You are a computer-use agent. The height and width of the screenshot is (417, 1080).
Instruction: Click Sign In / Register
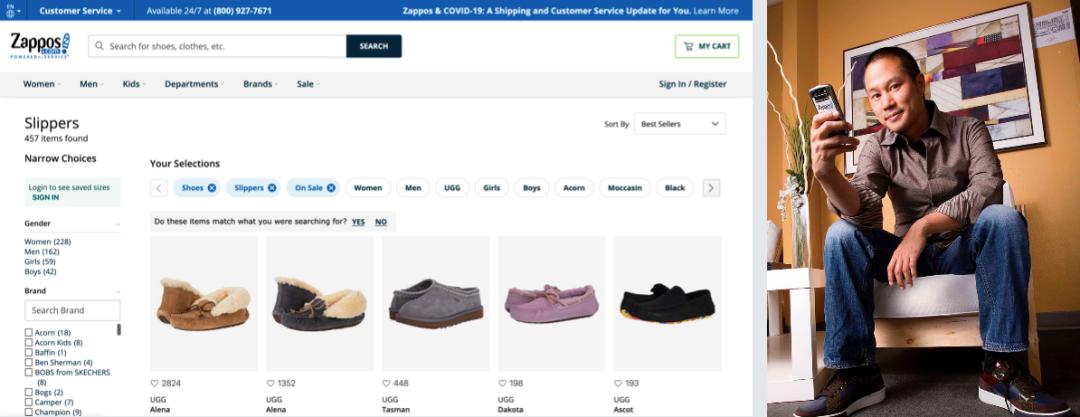[692, 84]
